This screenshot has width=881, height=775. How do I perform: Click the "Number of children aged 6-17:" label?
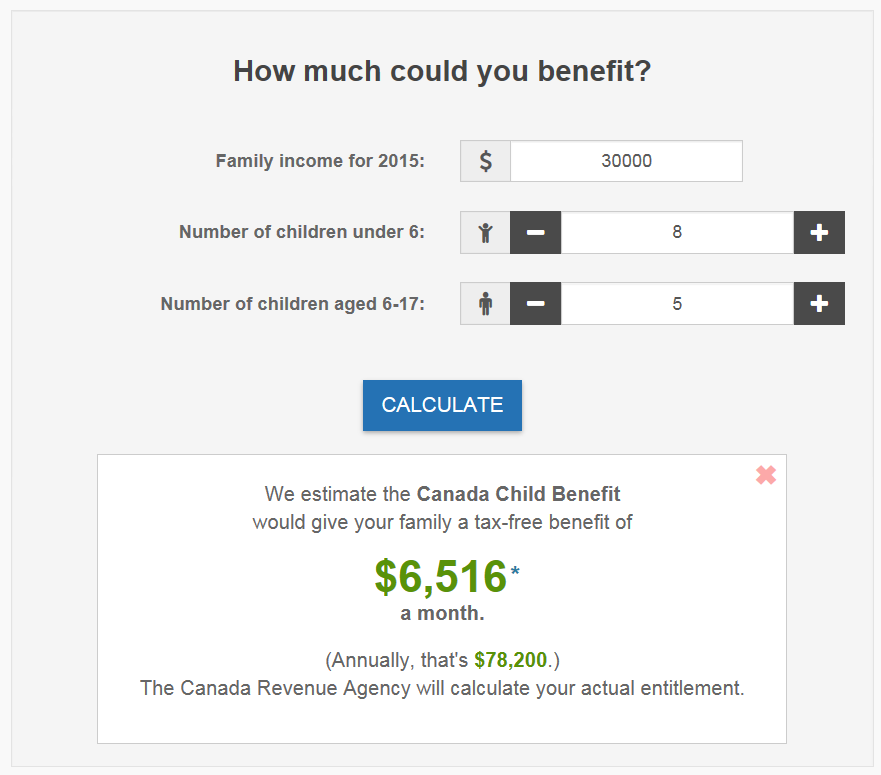(x=292, y=304)
